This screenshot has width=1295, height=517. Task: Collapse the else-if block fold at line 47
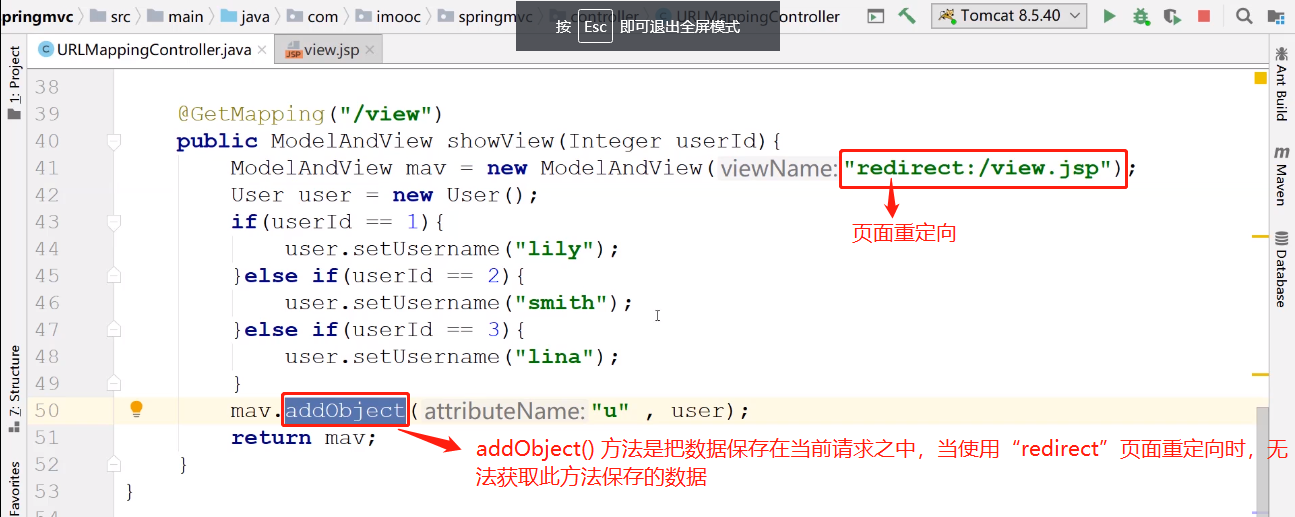[x=114, y=330]
